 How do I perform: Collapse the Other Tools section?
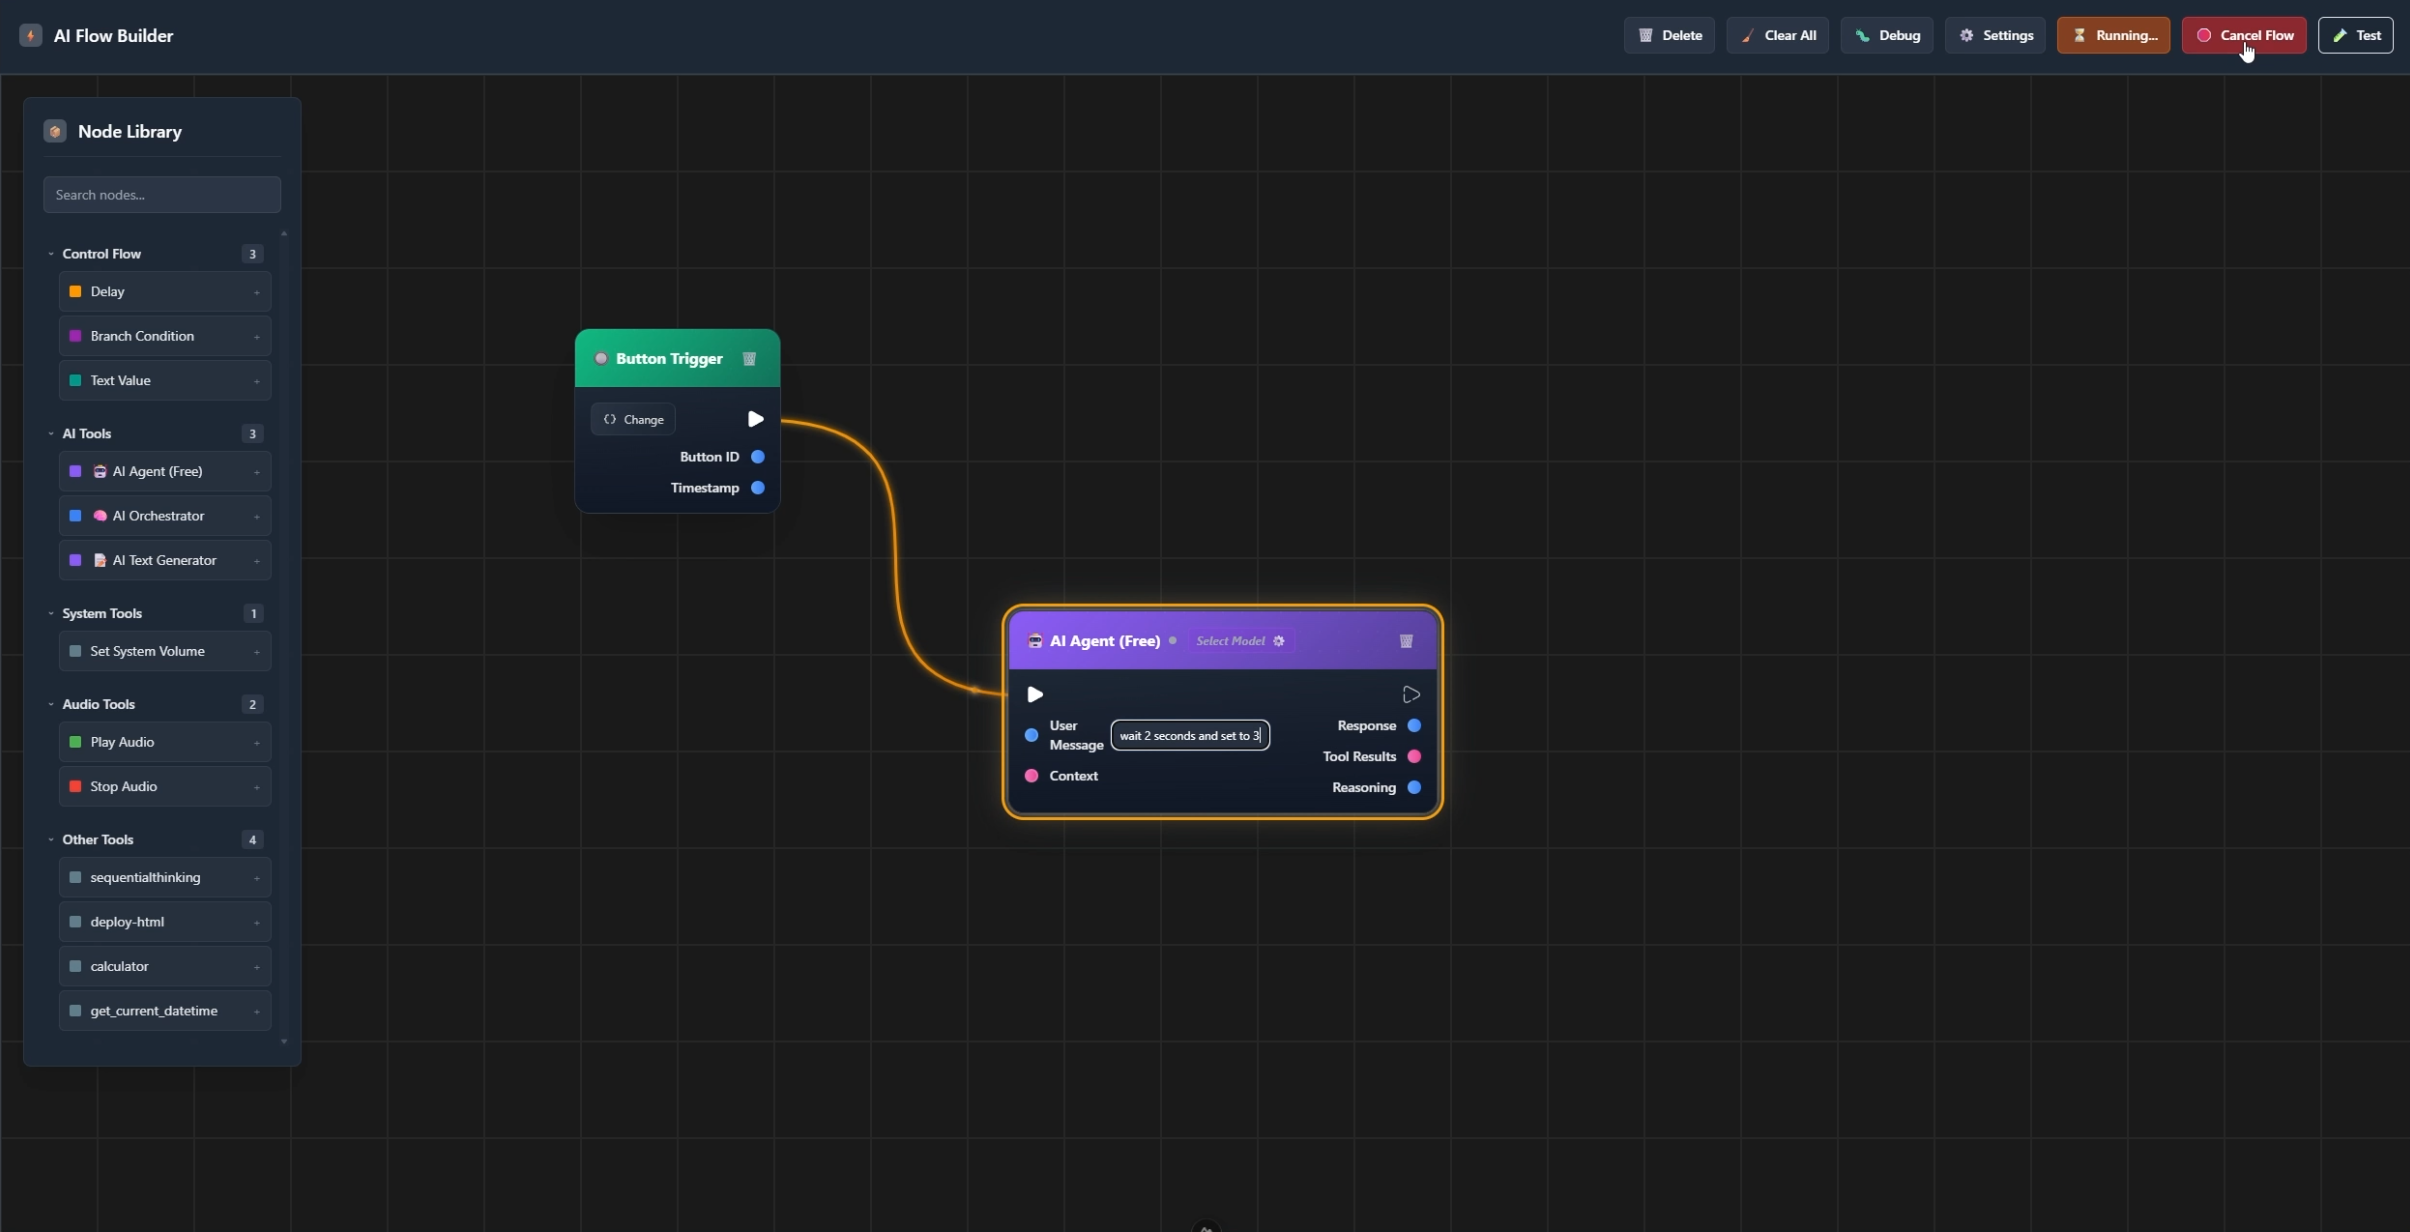pos(51,839)
